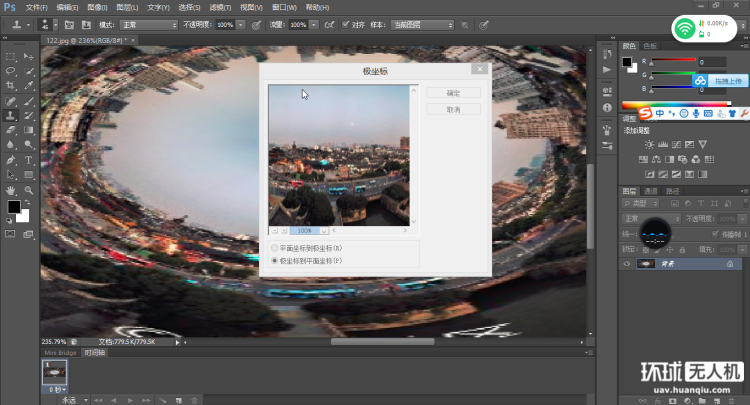Click the foreground color swatch in toolbox
This screenshot has height=405, width=750.
tap(14, 207)
